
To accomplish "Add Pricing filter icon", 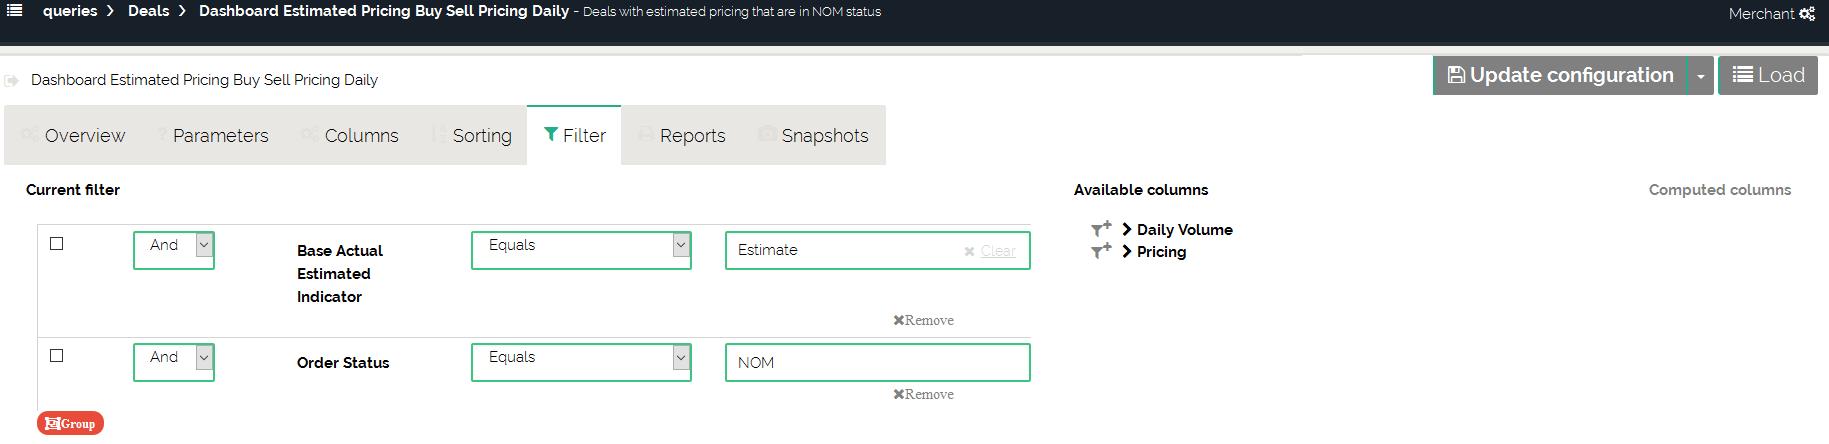I will click(x=1100, y=251).
